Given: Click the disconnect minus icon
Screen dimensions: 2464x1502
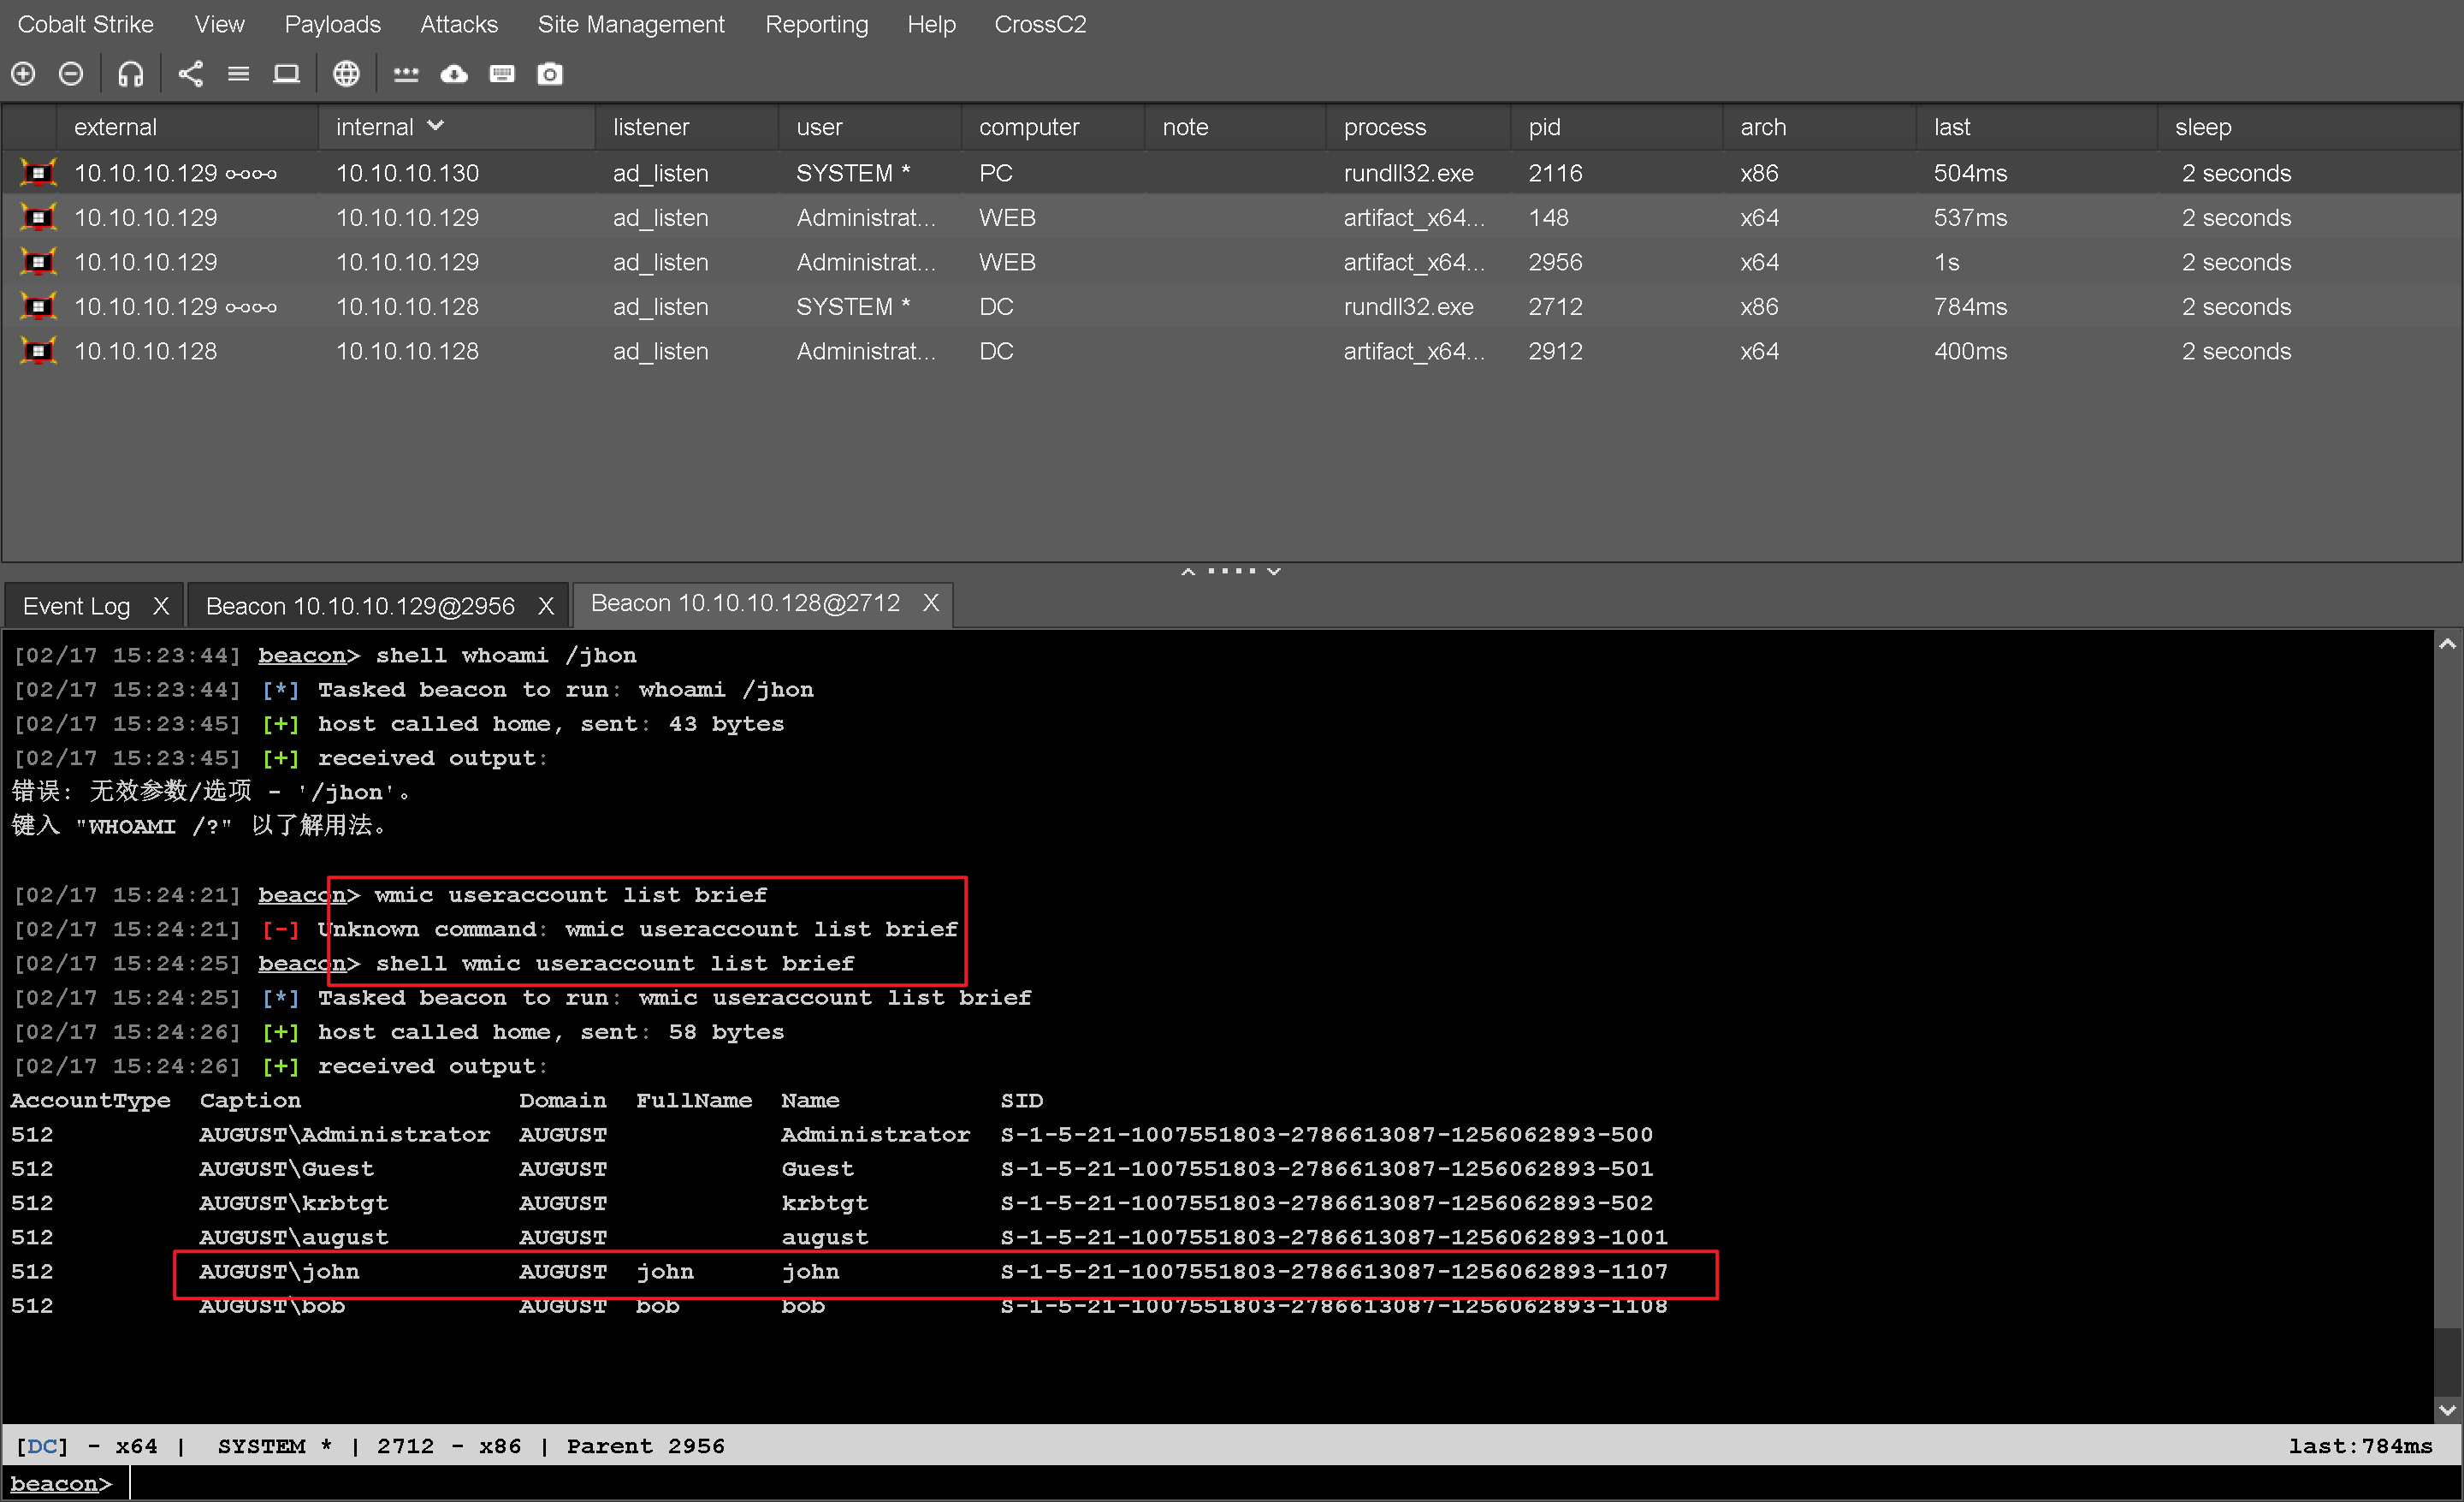Looking at the screenshot, I should click(71, 74).
